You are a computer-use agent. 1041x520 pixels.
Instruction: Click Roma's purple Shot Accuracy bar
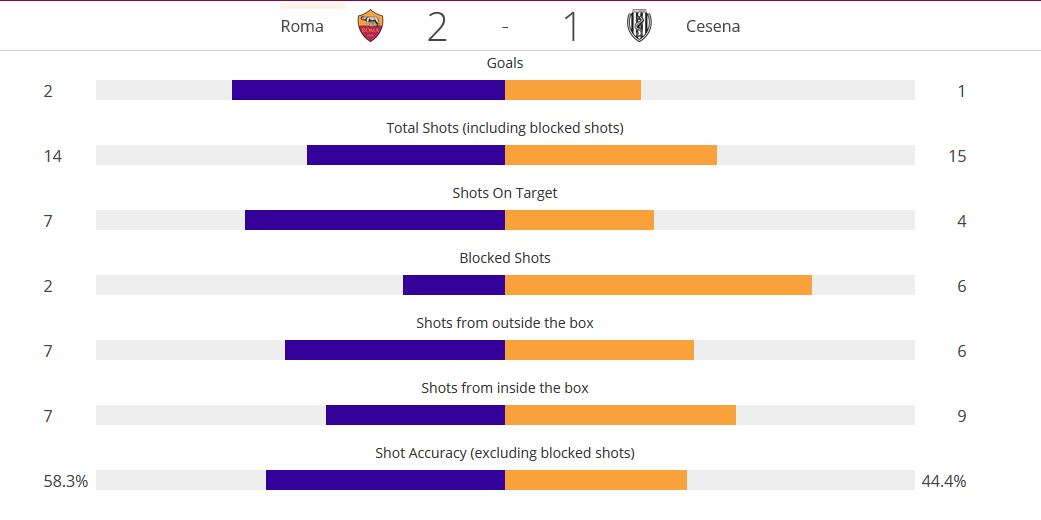[x=386, y=481]
